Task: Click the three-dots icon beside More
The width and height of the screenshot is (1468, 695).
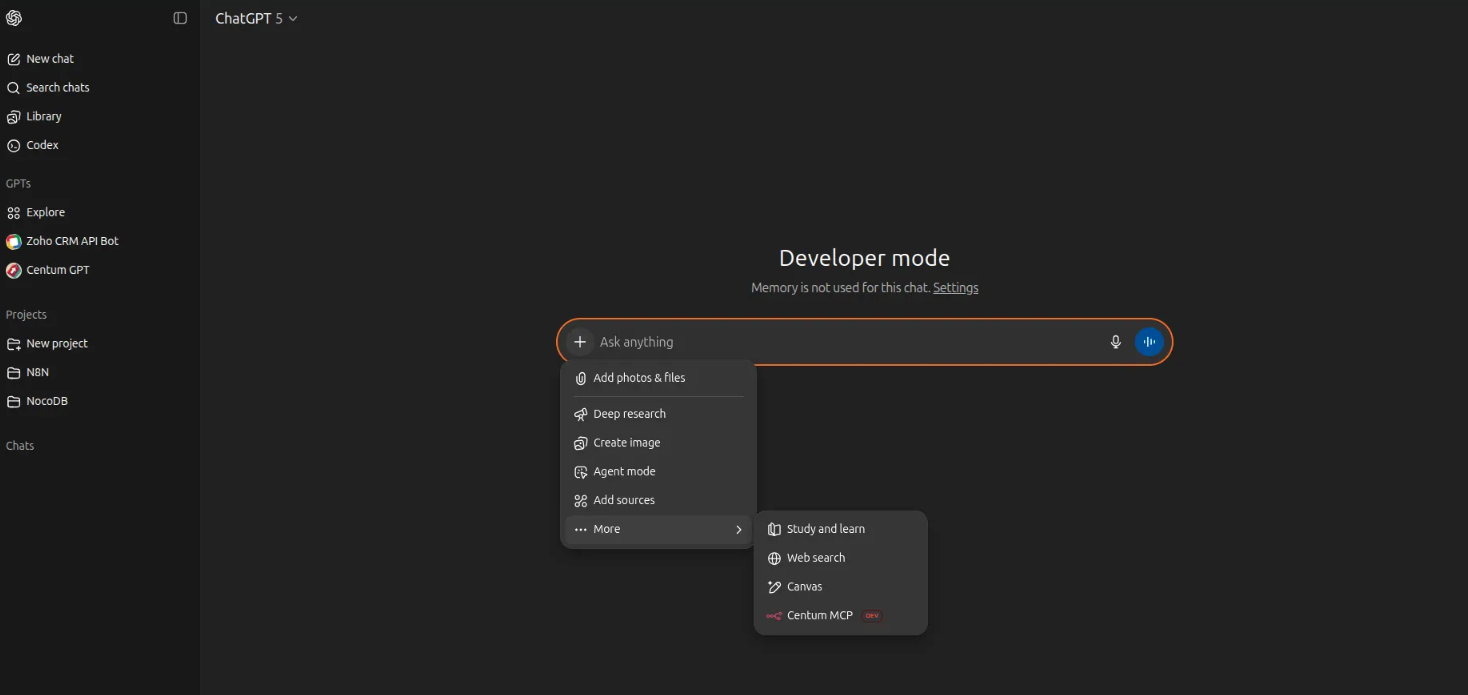Action: [581, 530]
